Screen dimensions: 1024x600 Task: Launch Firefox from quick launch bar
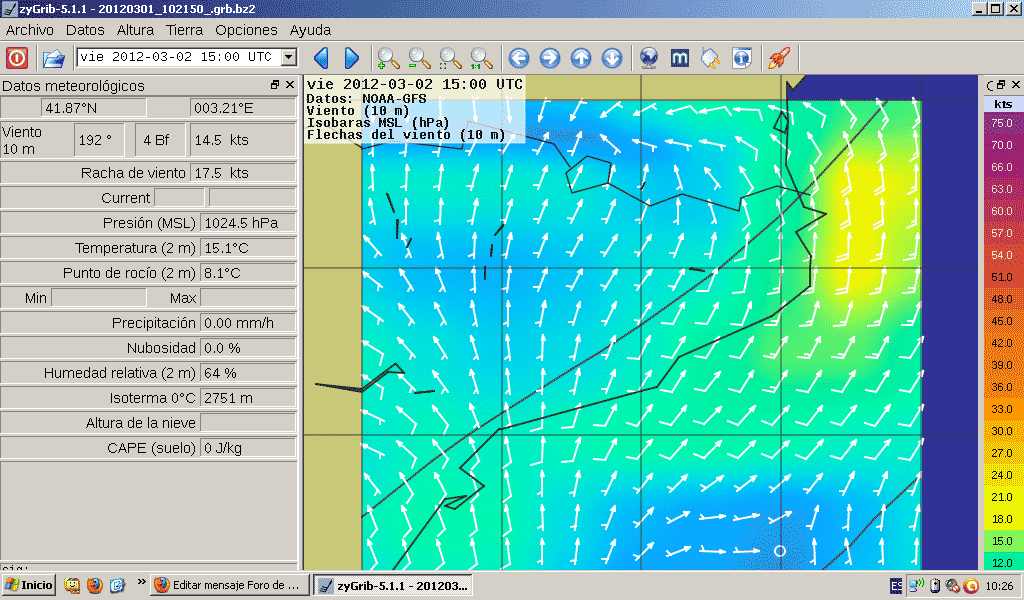tap(95, 585)
